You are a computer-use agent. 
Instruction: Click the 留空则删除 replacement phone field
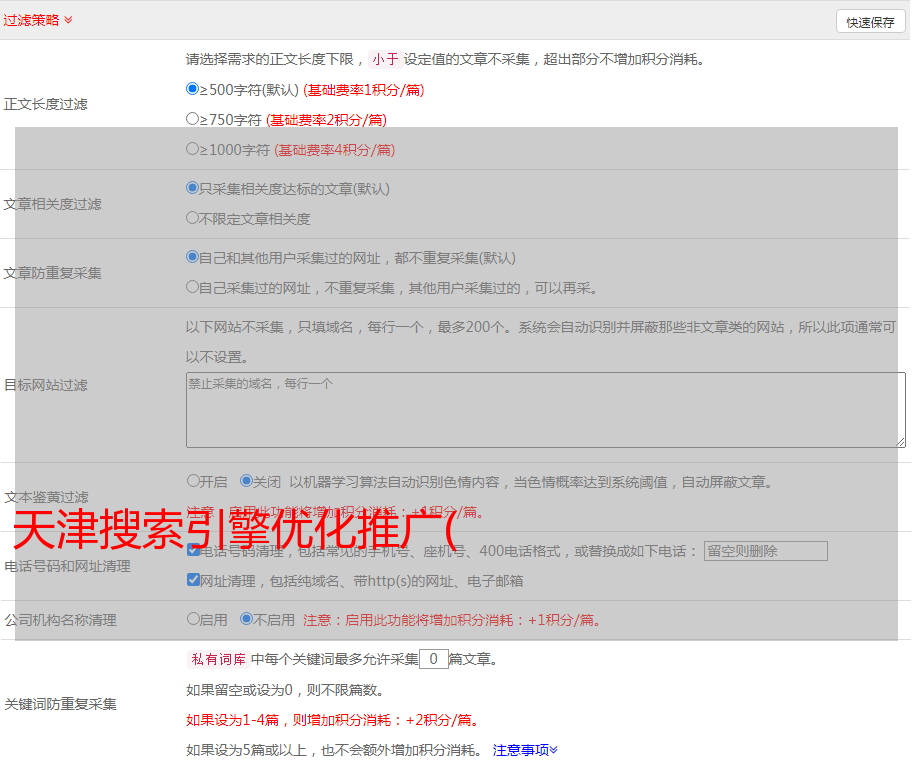pyautogui.click(x=765, y=551)
